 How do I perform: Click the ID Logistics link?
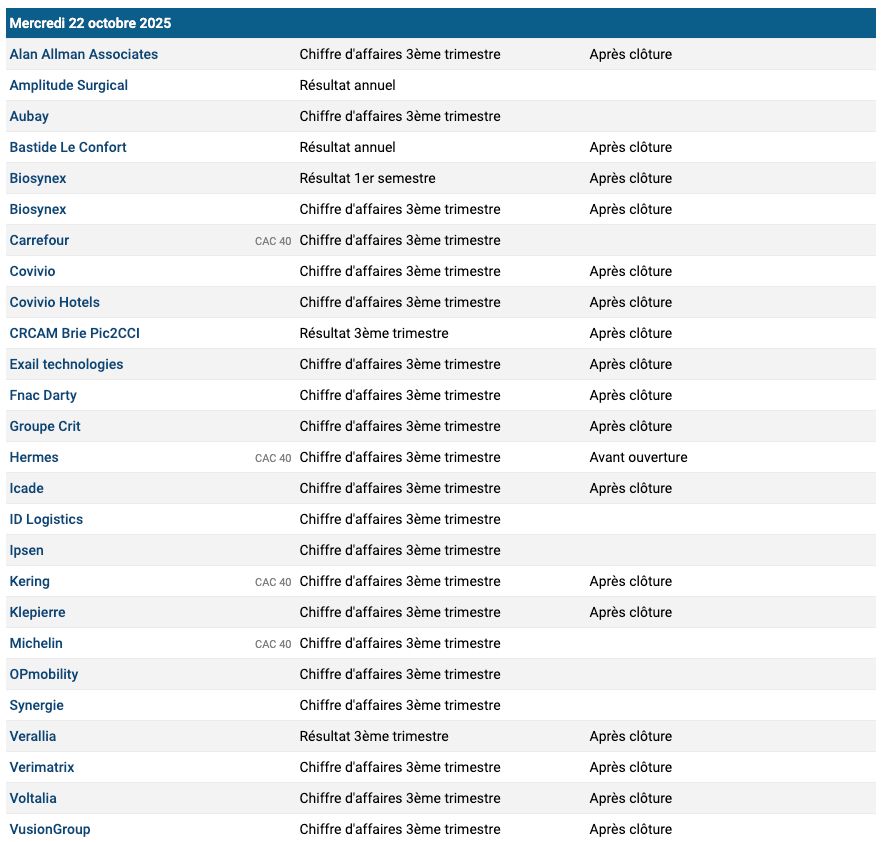click(46, 519)
